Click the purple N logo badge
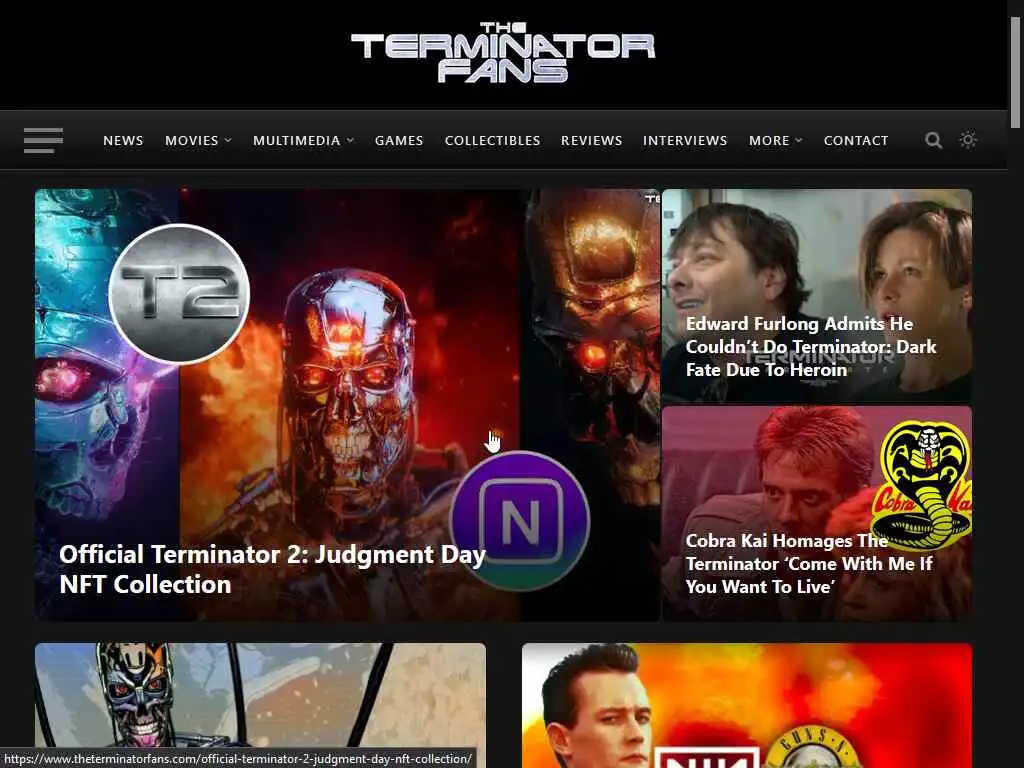 pyautogui.click(x=520, y=520)
